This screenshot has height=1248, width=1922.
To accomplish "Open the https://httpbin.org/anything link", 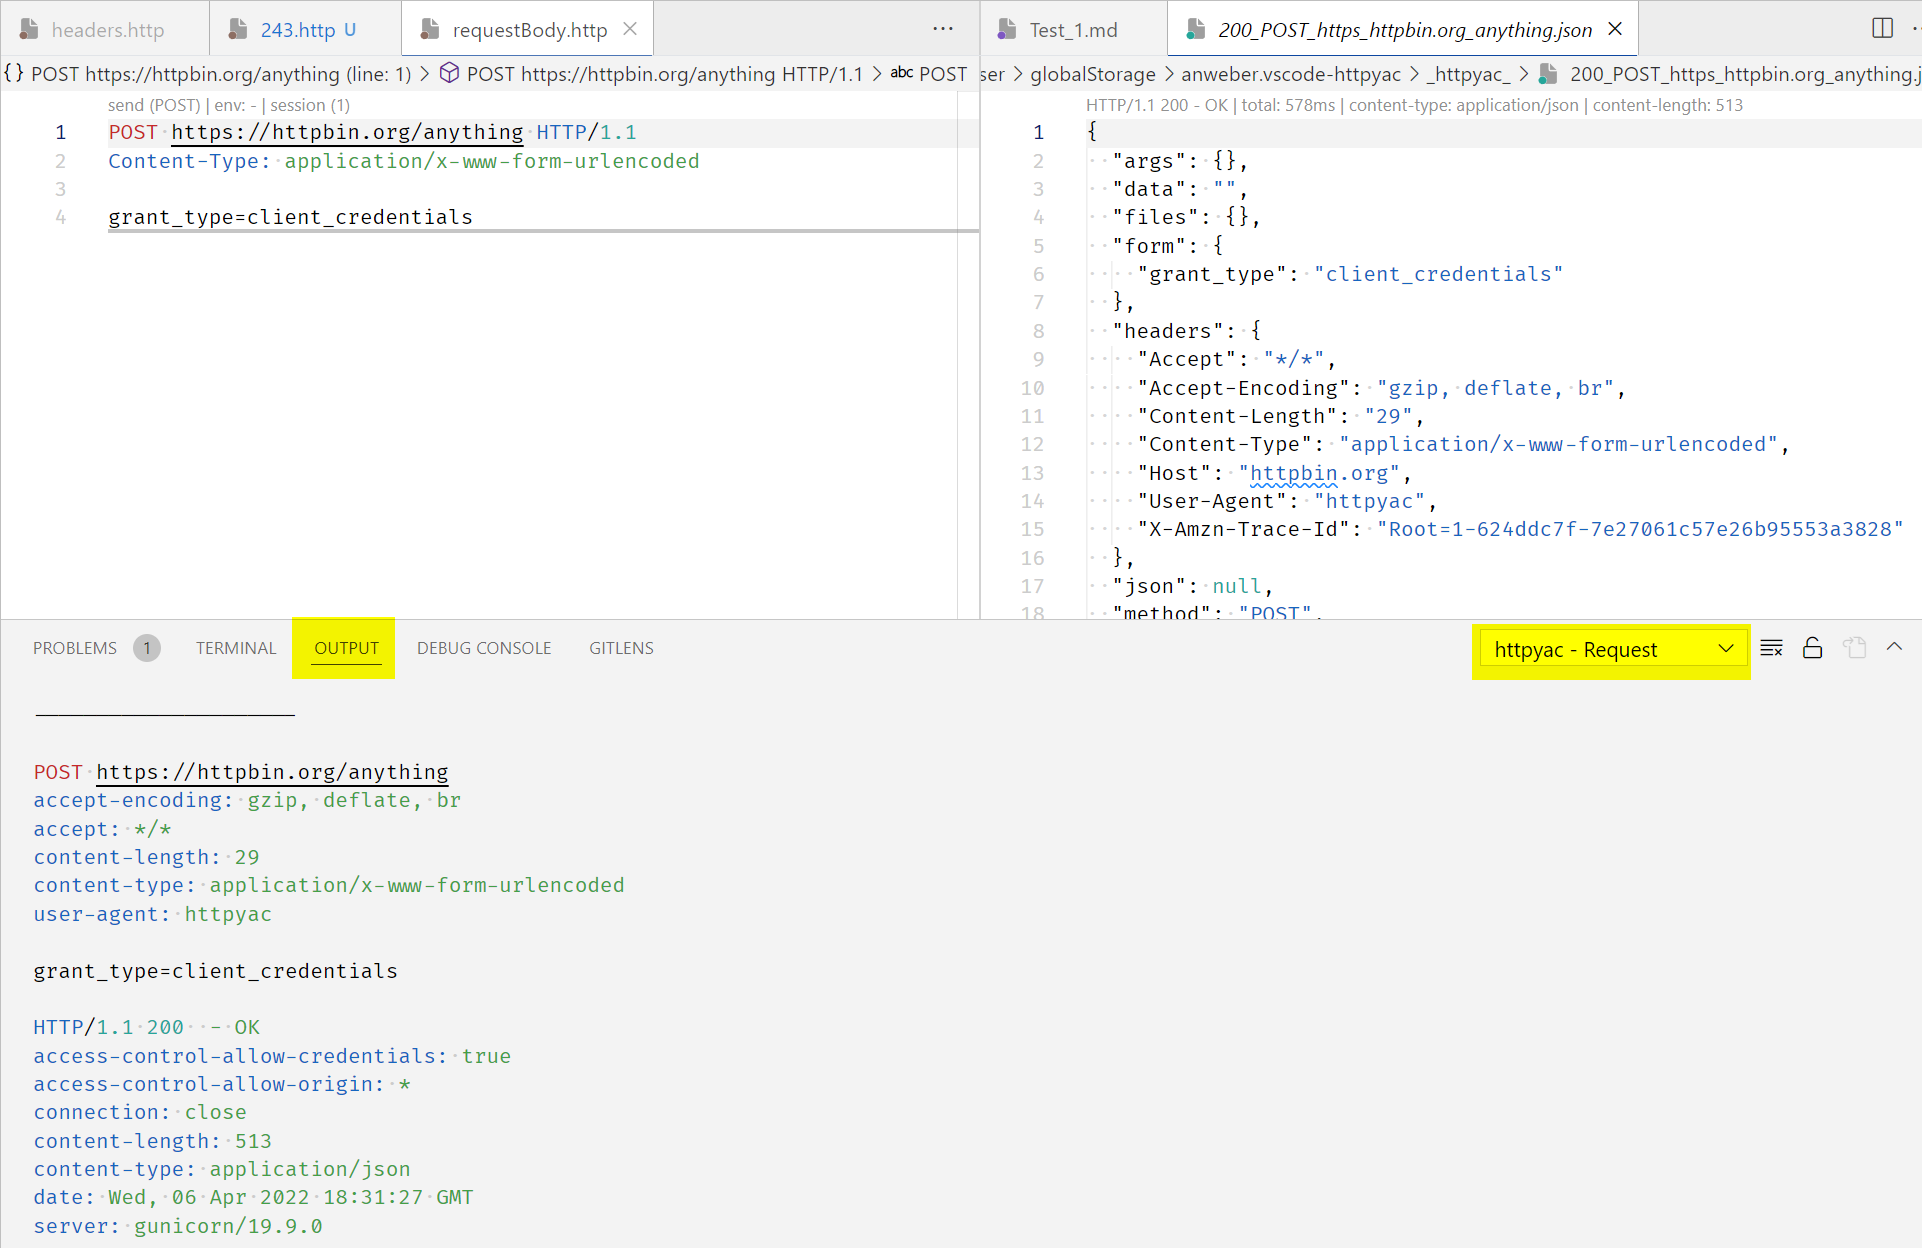I will pos(346,131).
